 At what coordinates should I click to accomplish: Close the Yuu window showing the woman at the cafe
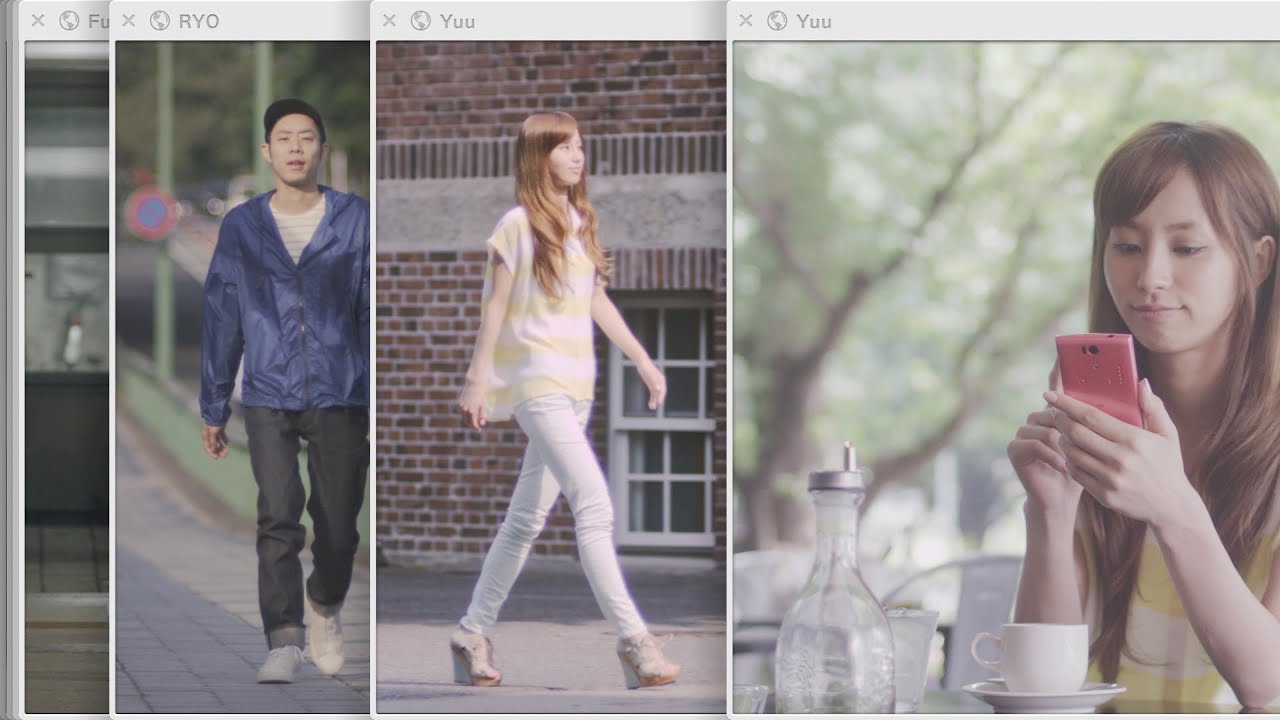click(746, 20)
